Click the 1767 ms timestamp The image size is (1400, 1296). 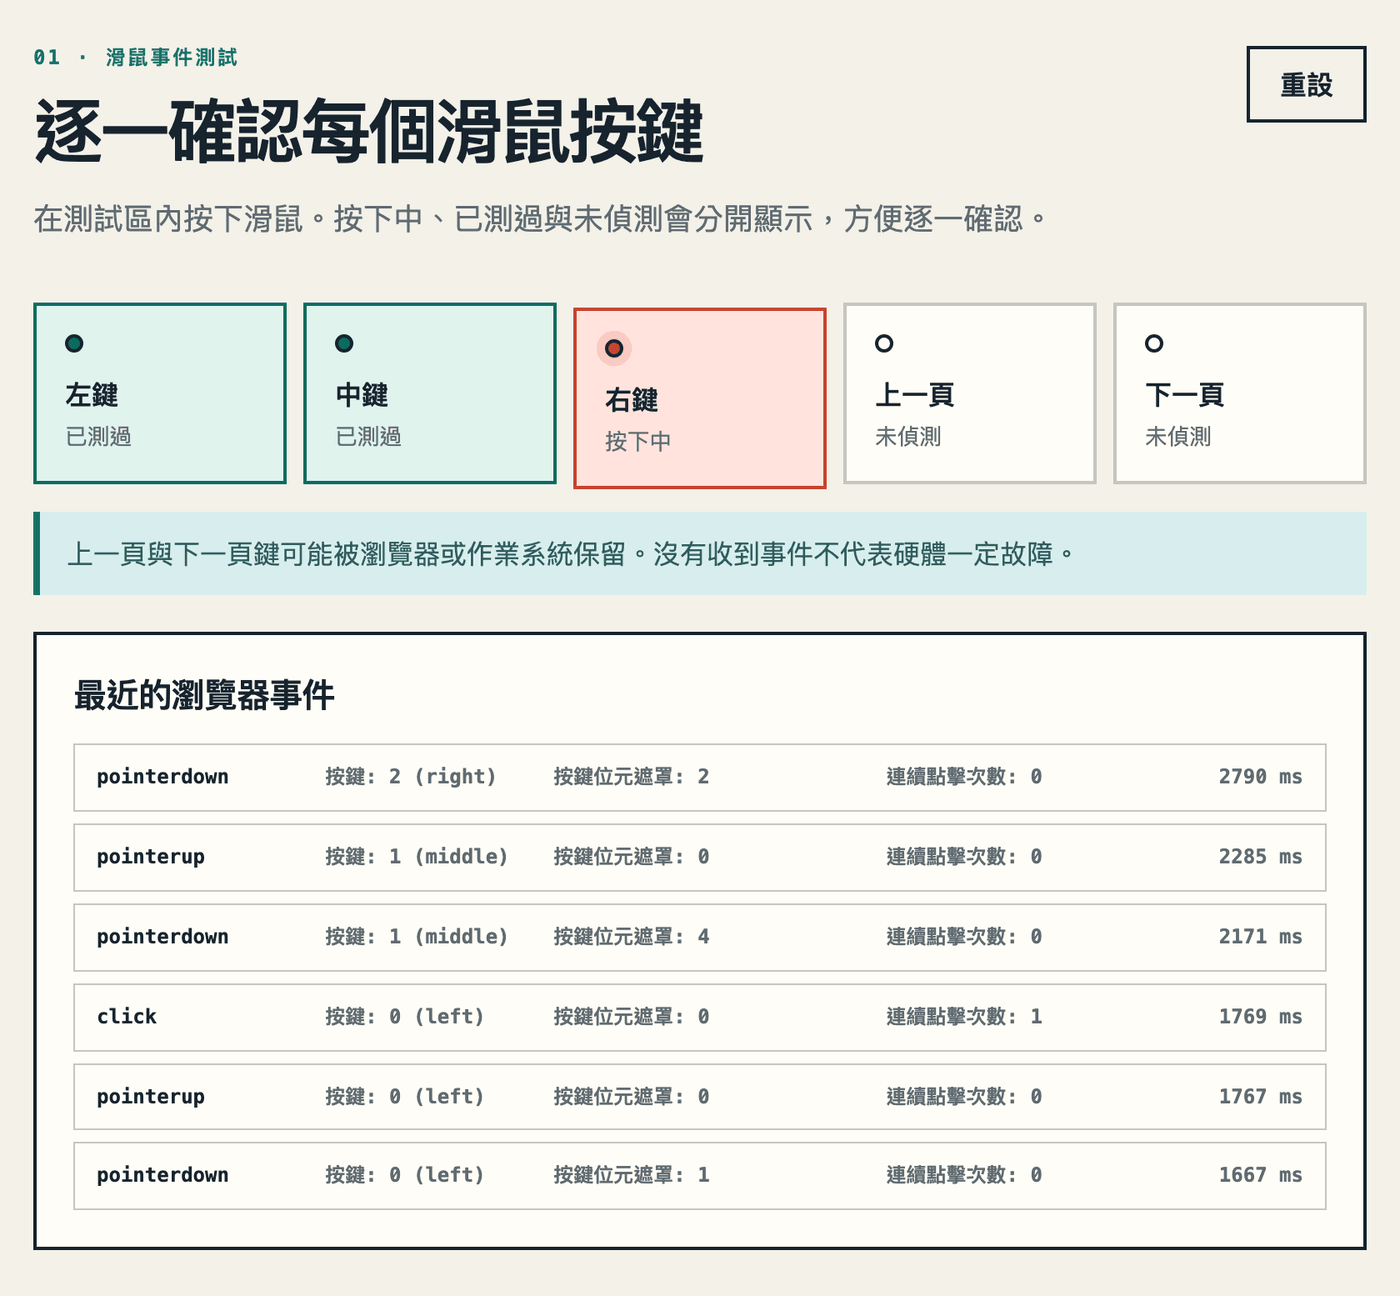coord(1260,1097)
